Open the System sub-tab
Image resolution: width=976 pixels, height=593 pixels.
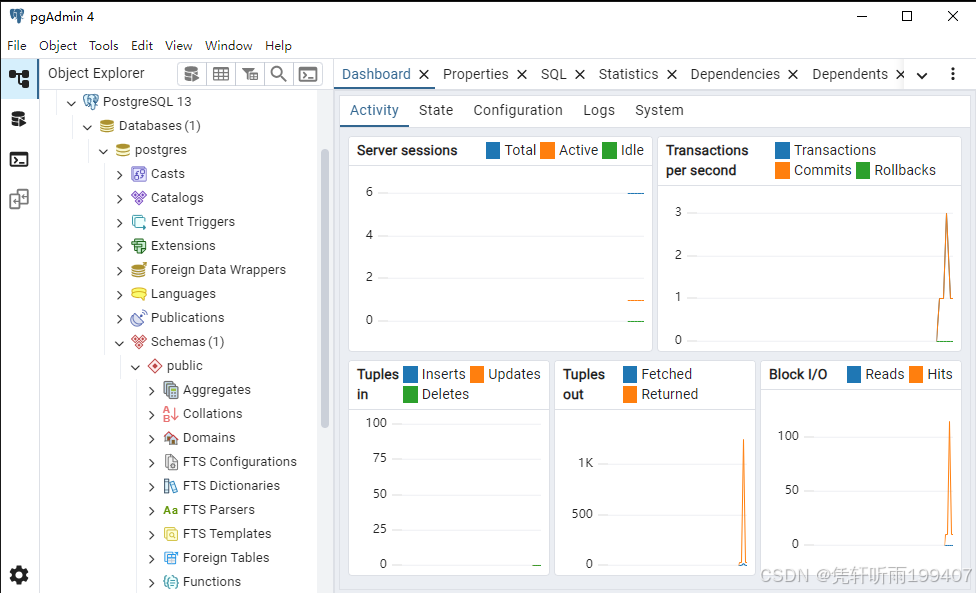(x=659, y=110)
